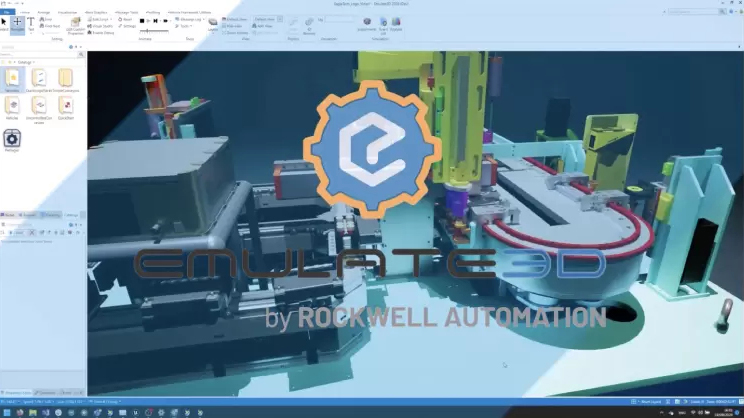Open the File tab
This screenshot has width=744, height=418.
[7, 12]
